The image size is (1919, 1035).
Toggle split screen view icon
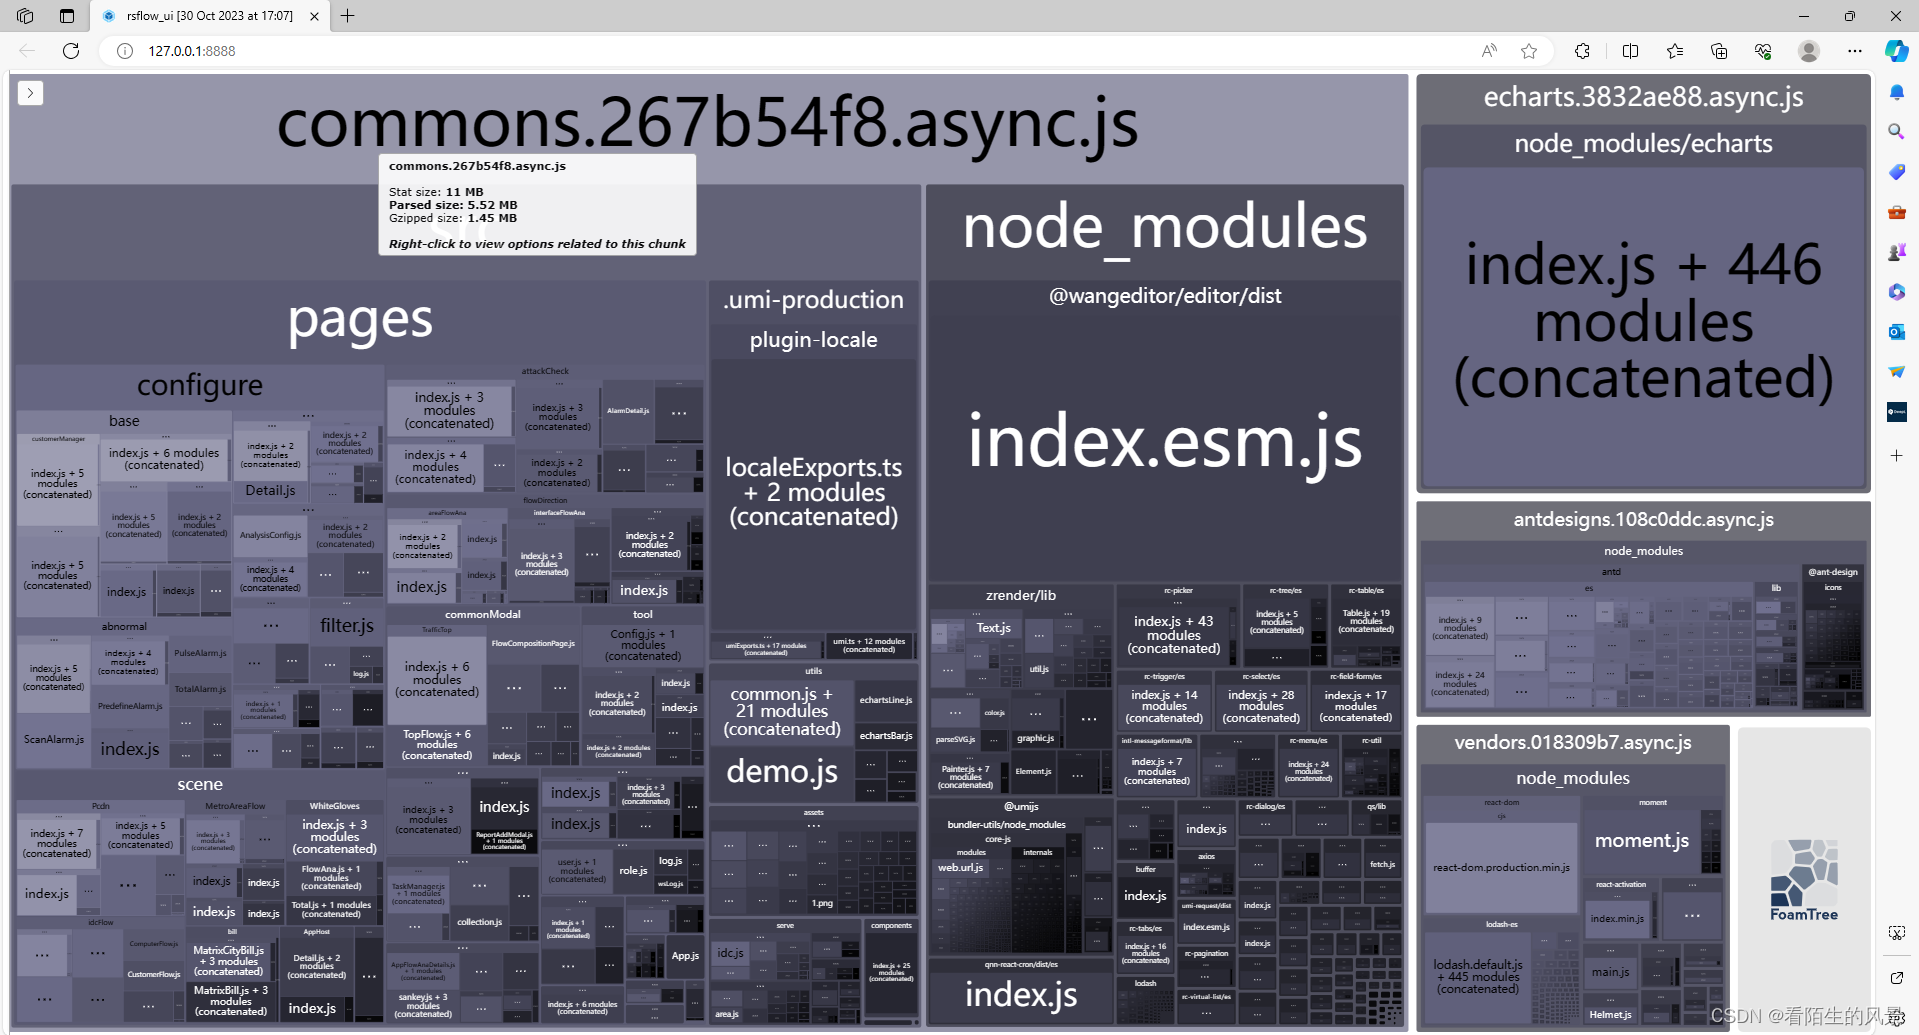tap(1630, 51)
